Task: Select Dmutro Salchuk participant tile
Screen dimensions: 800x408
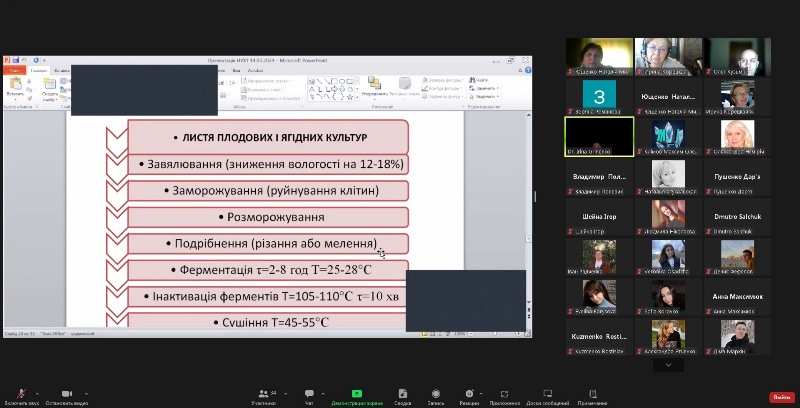Action: click(x=737, y=217)
